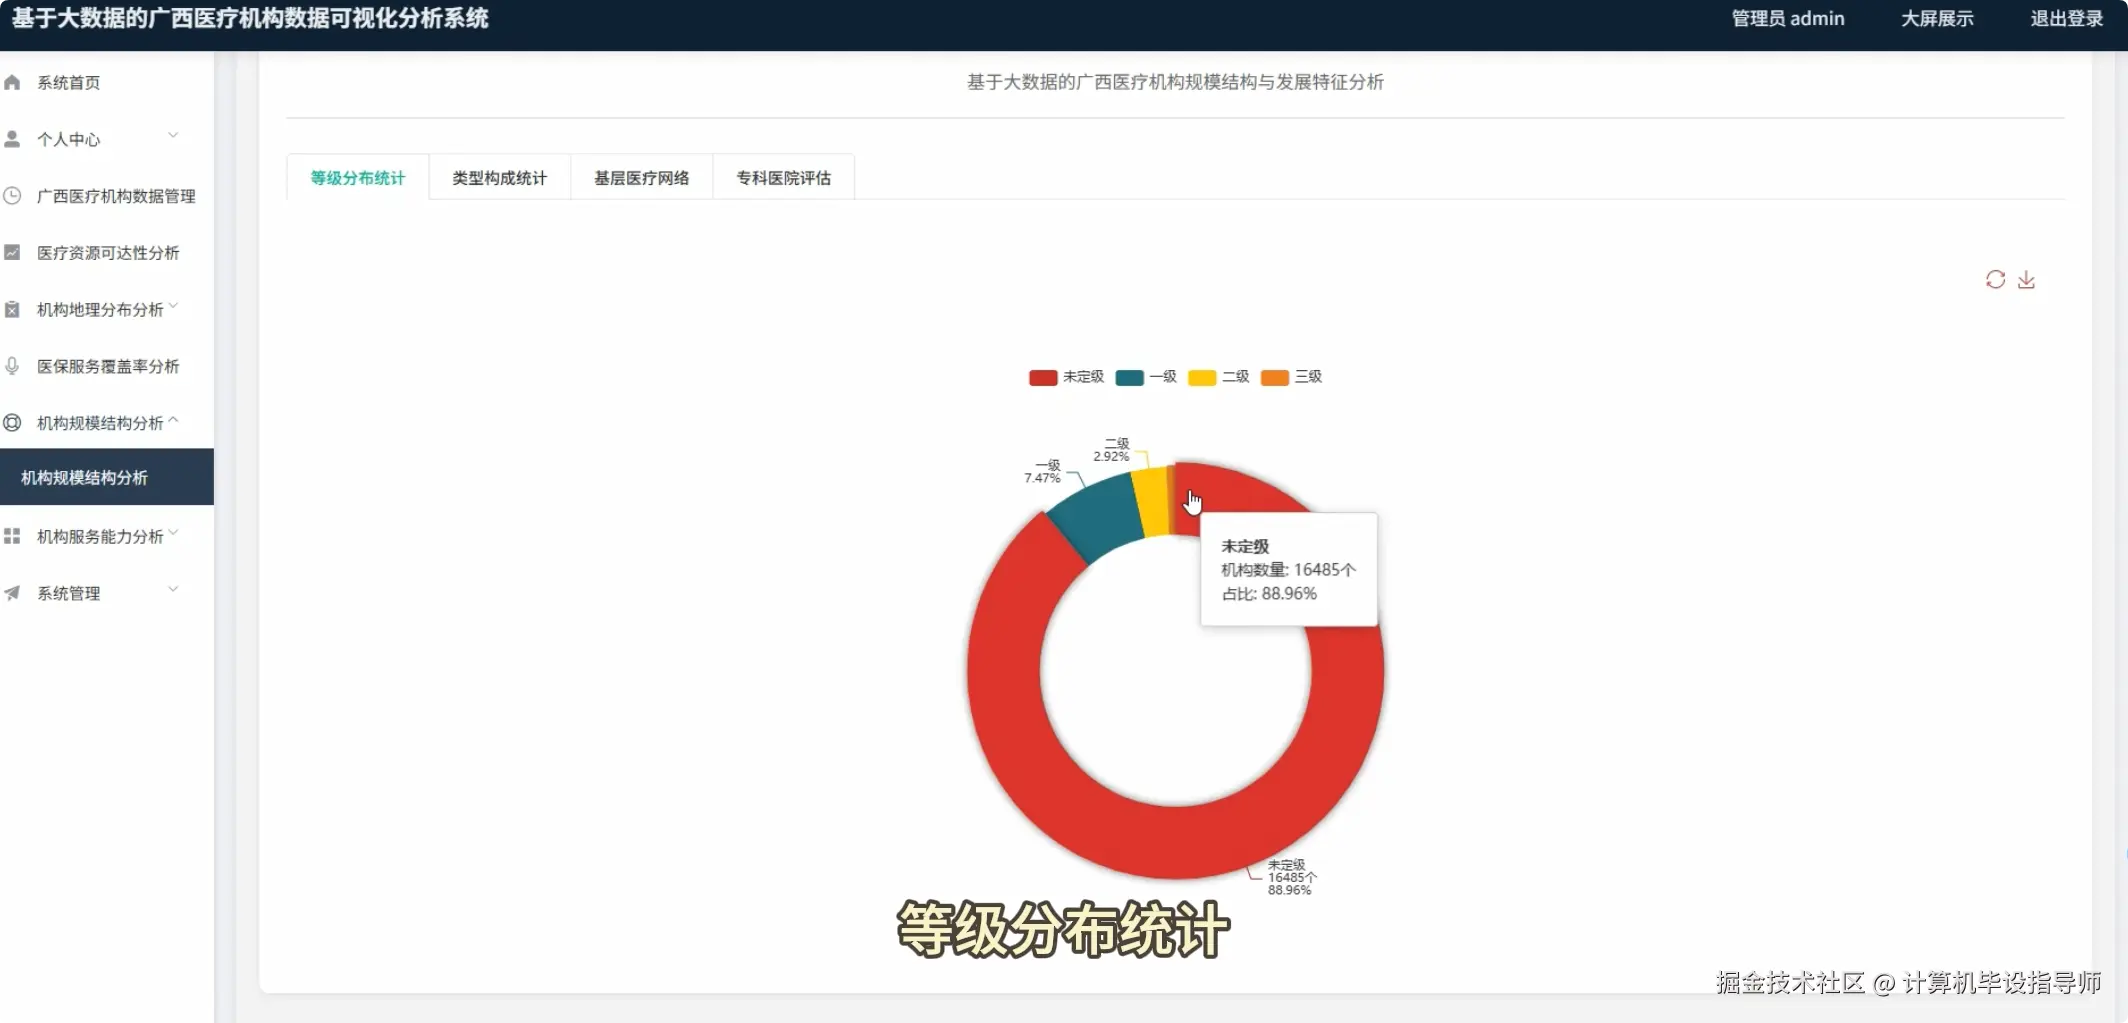Open 医保服务覆盖率分析 menu item
This screenshot has height=1023, width=2128.
click(x=107, y=366)
